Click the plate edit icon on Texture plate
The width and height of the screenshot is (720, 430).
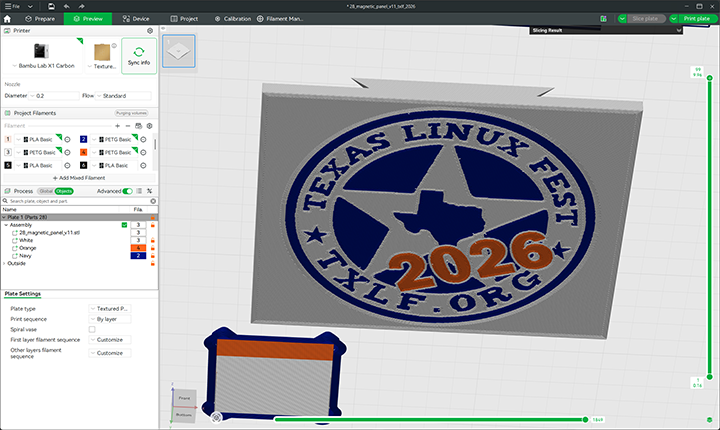tap(114, 45)
